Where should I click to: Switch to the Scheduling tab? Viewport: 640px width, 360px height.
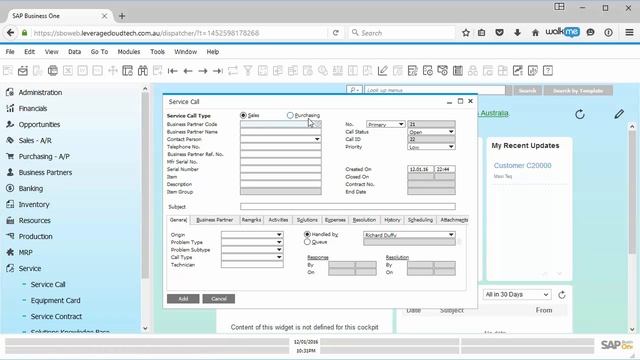[x=420, y=220]
